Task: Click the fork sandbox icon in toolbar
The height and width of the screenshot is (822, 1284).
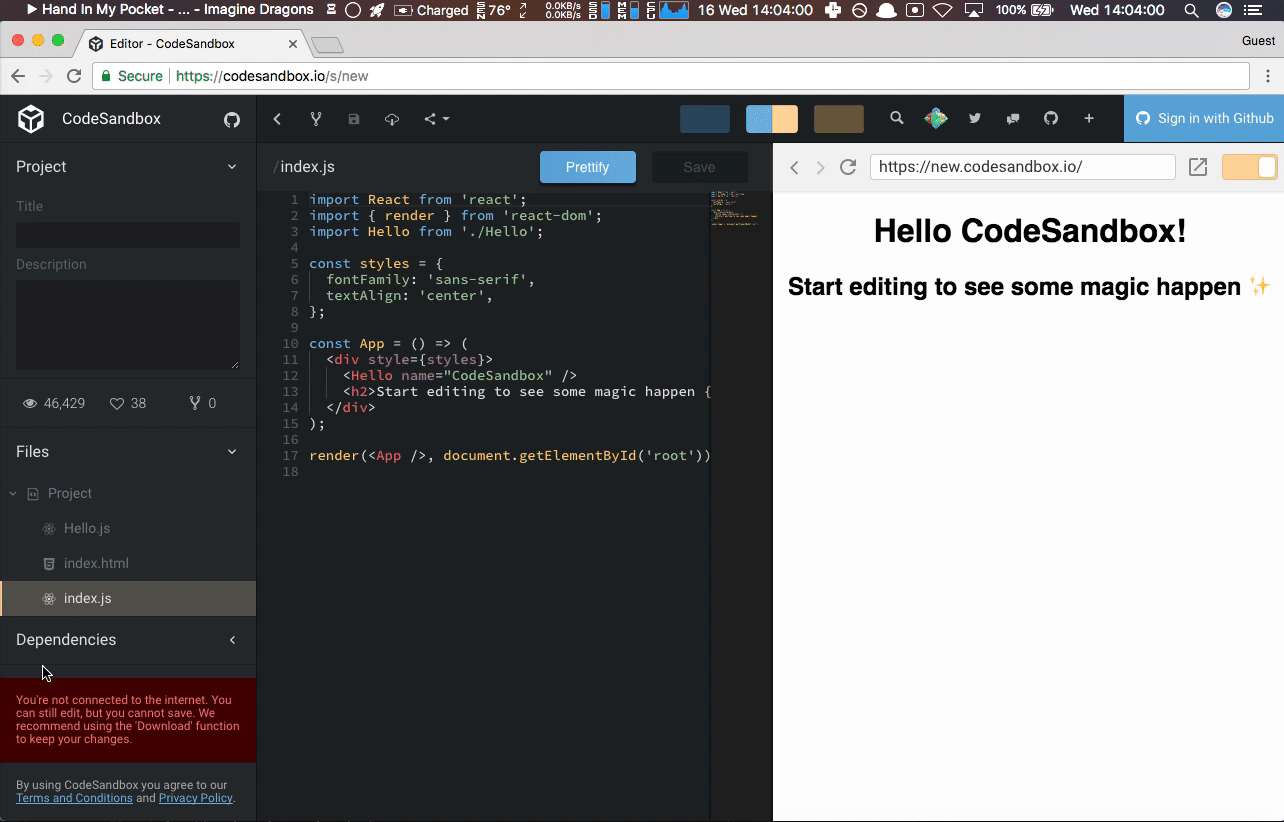Action: click(316, 119)
